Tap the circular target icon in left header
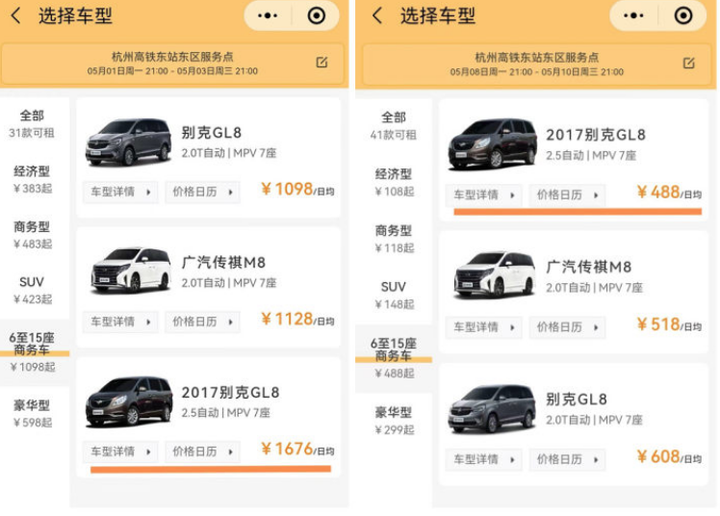 pyautogui.click(x=316, y=16)
